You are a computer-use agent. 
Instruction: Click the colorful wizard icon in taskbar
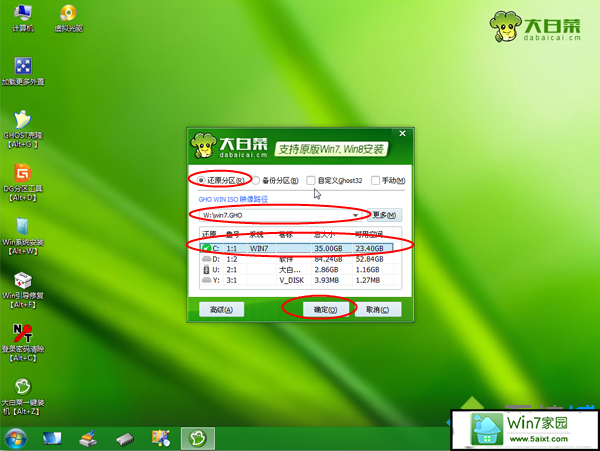coord(161,438)
